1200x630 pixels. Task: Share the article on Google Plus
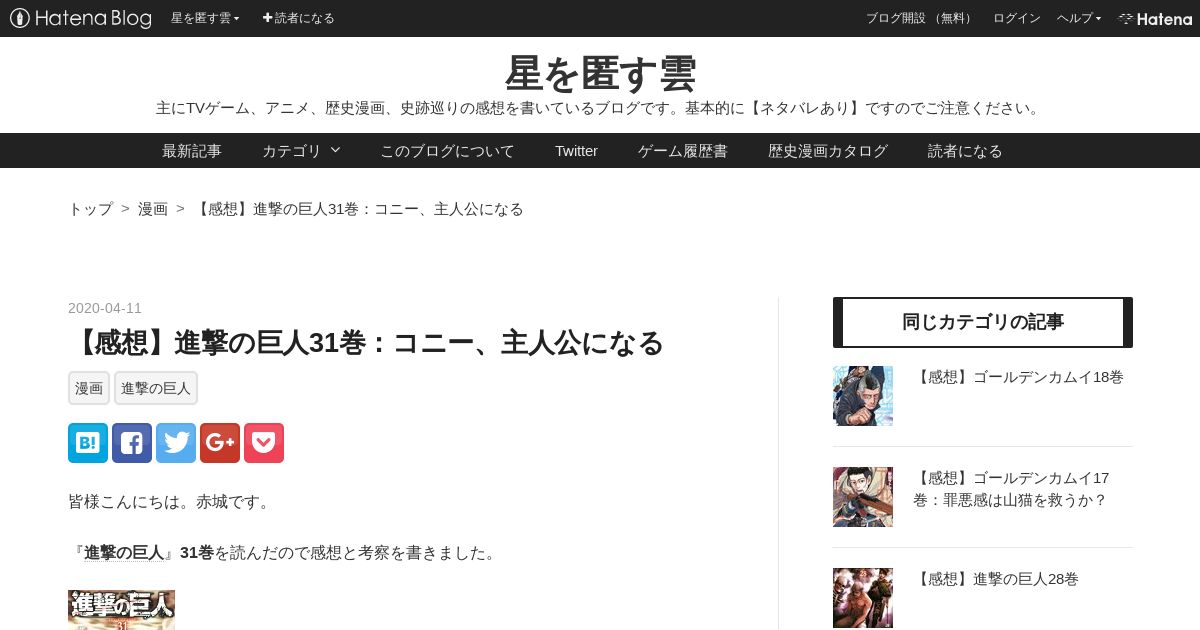coord(220,443)
